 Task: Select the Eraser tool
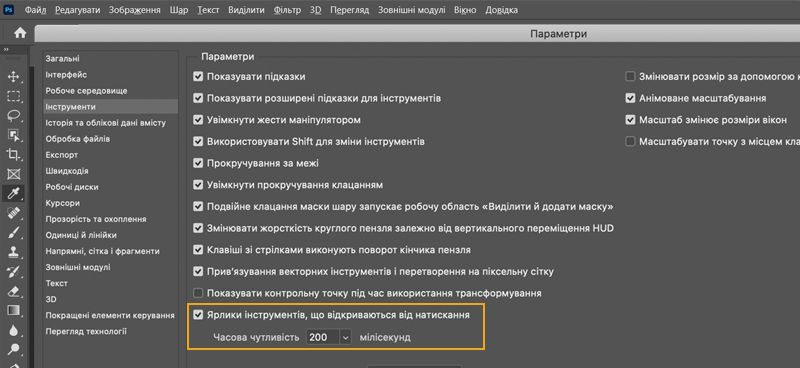[x=13, y=291]
